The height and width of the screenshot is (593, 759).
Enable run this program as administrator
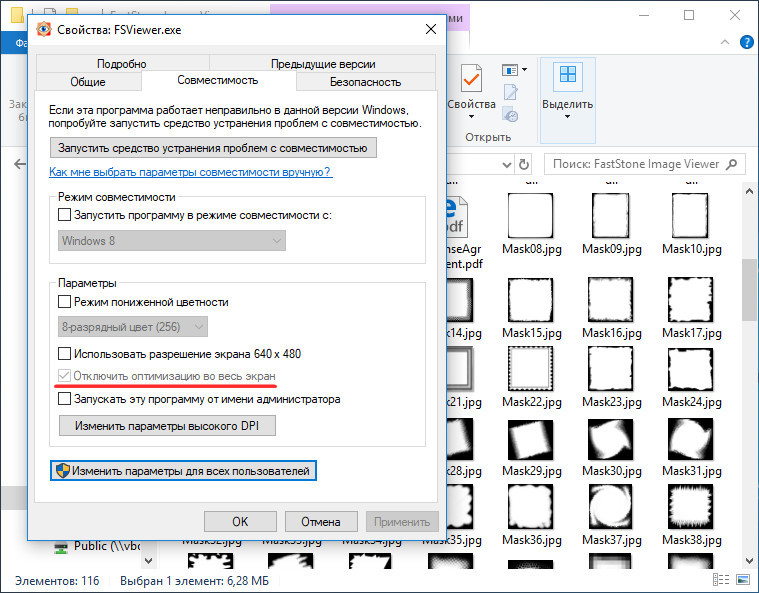pyautogui.click(x=64, y=399)
